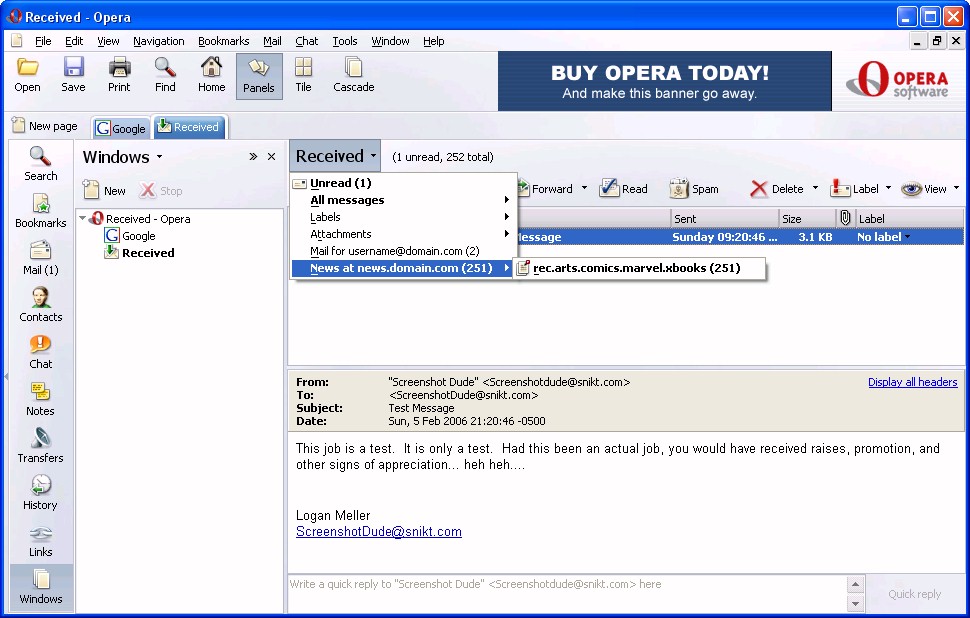Open the Received view dropdown
Image resolution: width=970 pixels, height=618 pixels.
[335, 156]
